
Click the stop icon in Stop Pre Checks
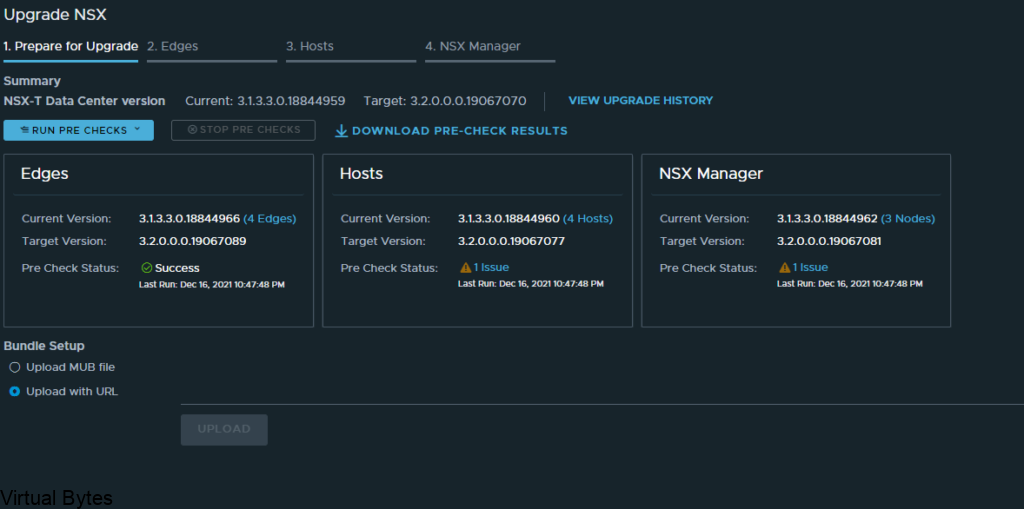192,129
